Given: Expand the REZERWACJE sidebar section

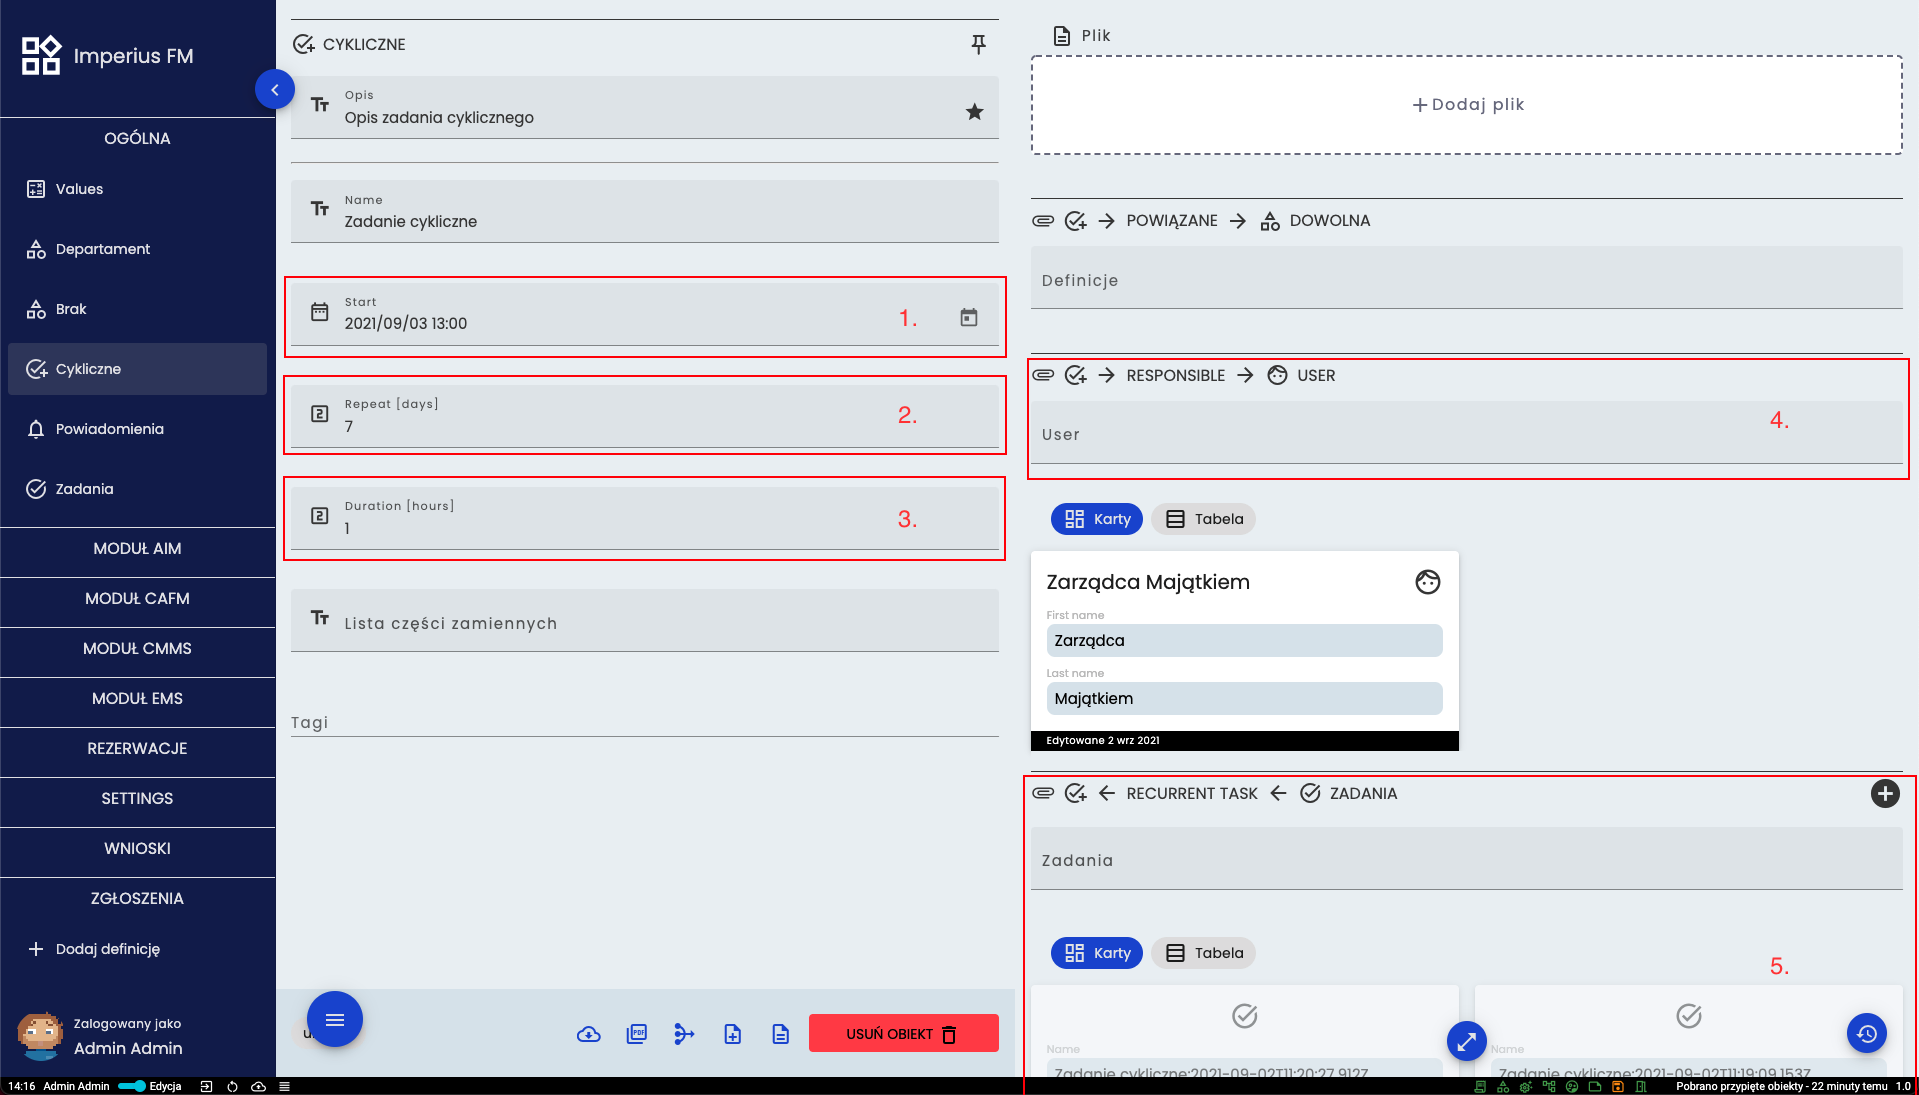Looking at the screenshot, I should (x=137, y=749).
